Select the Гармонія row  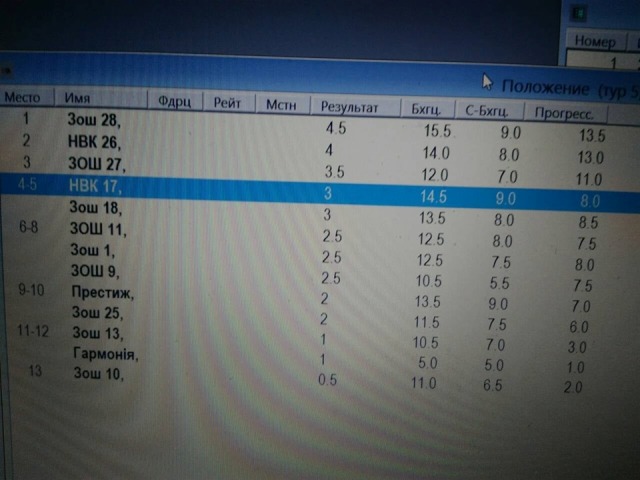pos(320,358)
